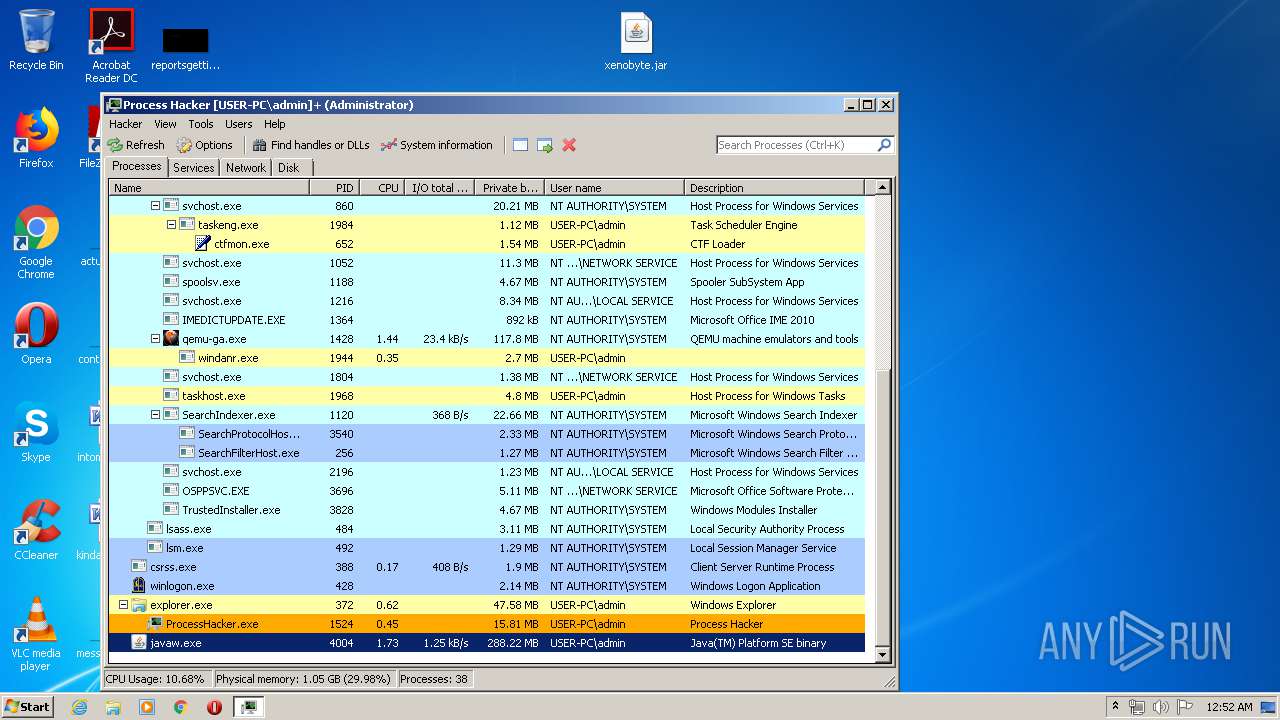Open the Help menu
This screenshot has height=720, width=1280.
click(275, 124)
